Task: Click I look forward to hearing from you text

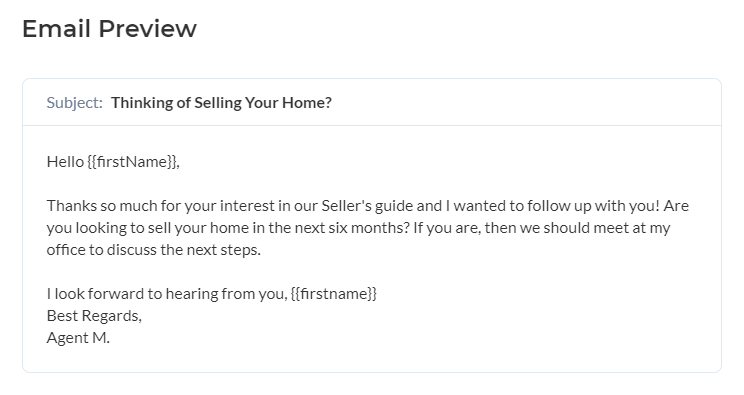Action: click(x=166, y=294)
